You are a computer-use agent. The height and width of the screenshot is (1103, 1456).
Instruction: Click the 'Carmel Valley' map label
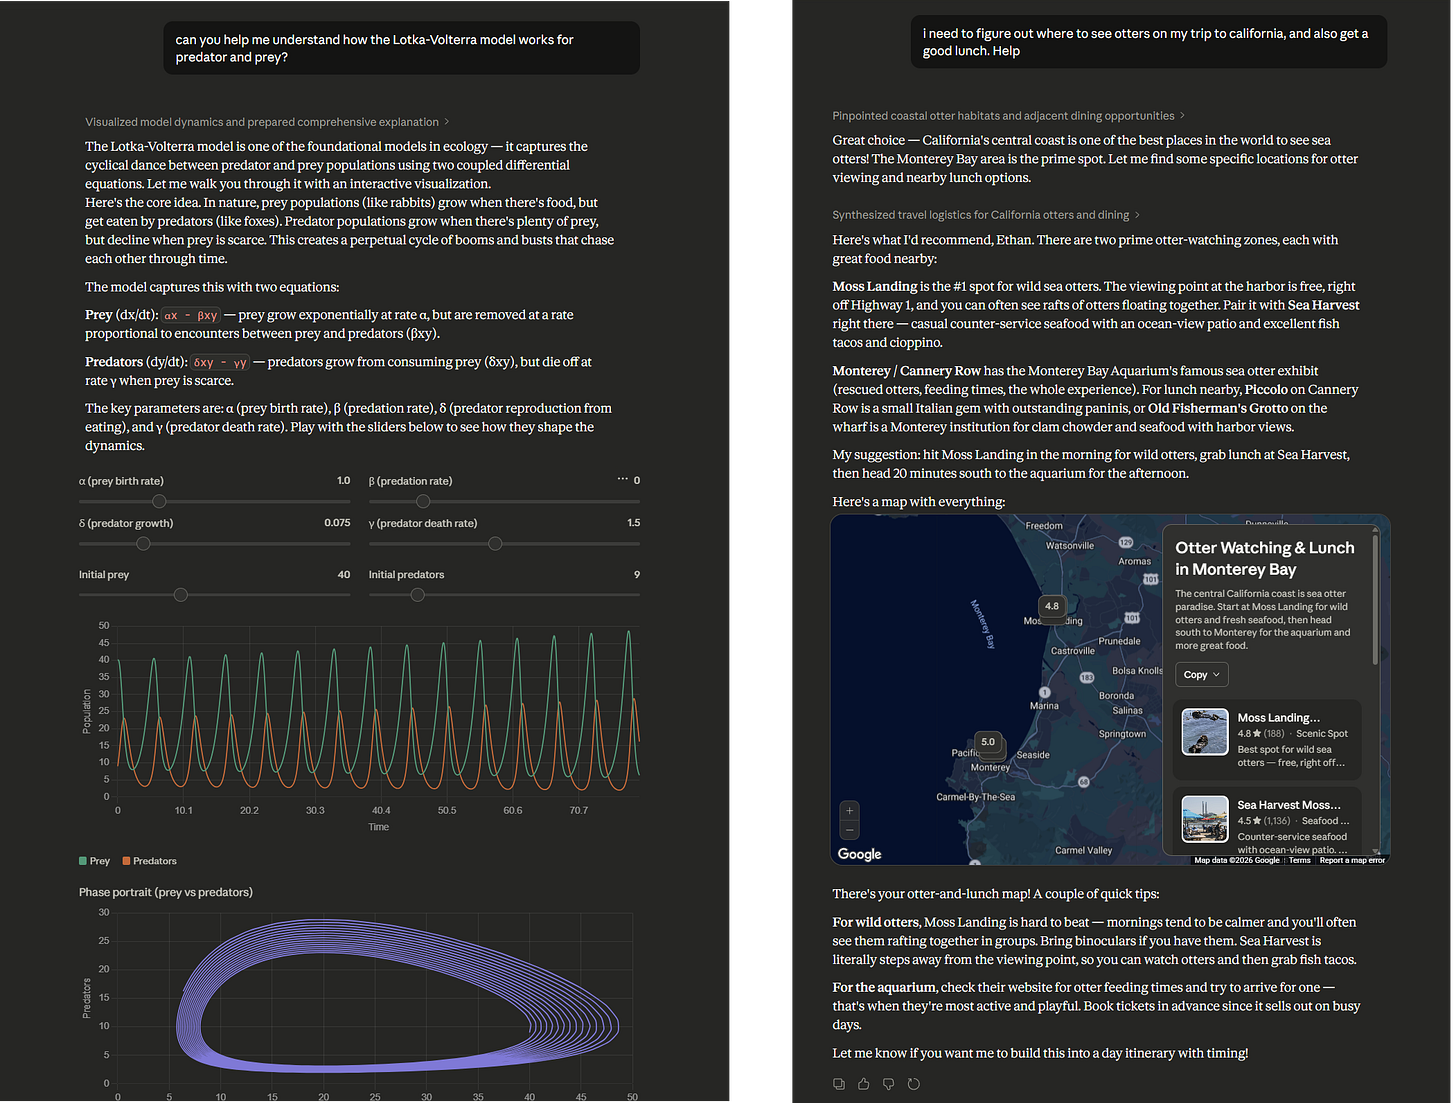point(1083,851)
